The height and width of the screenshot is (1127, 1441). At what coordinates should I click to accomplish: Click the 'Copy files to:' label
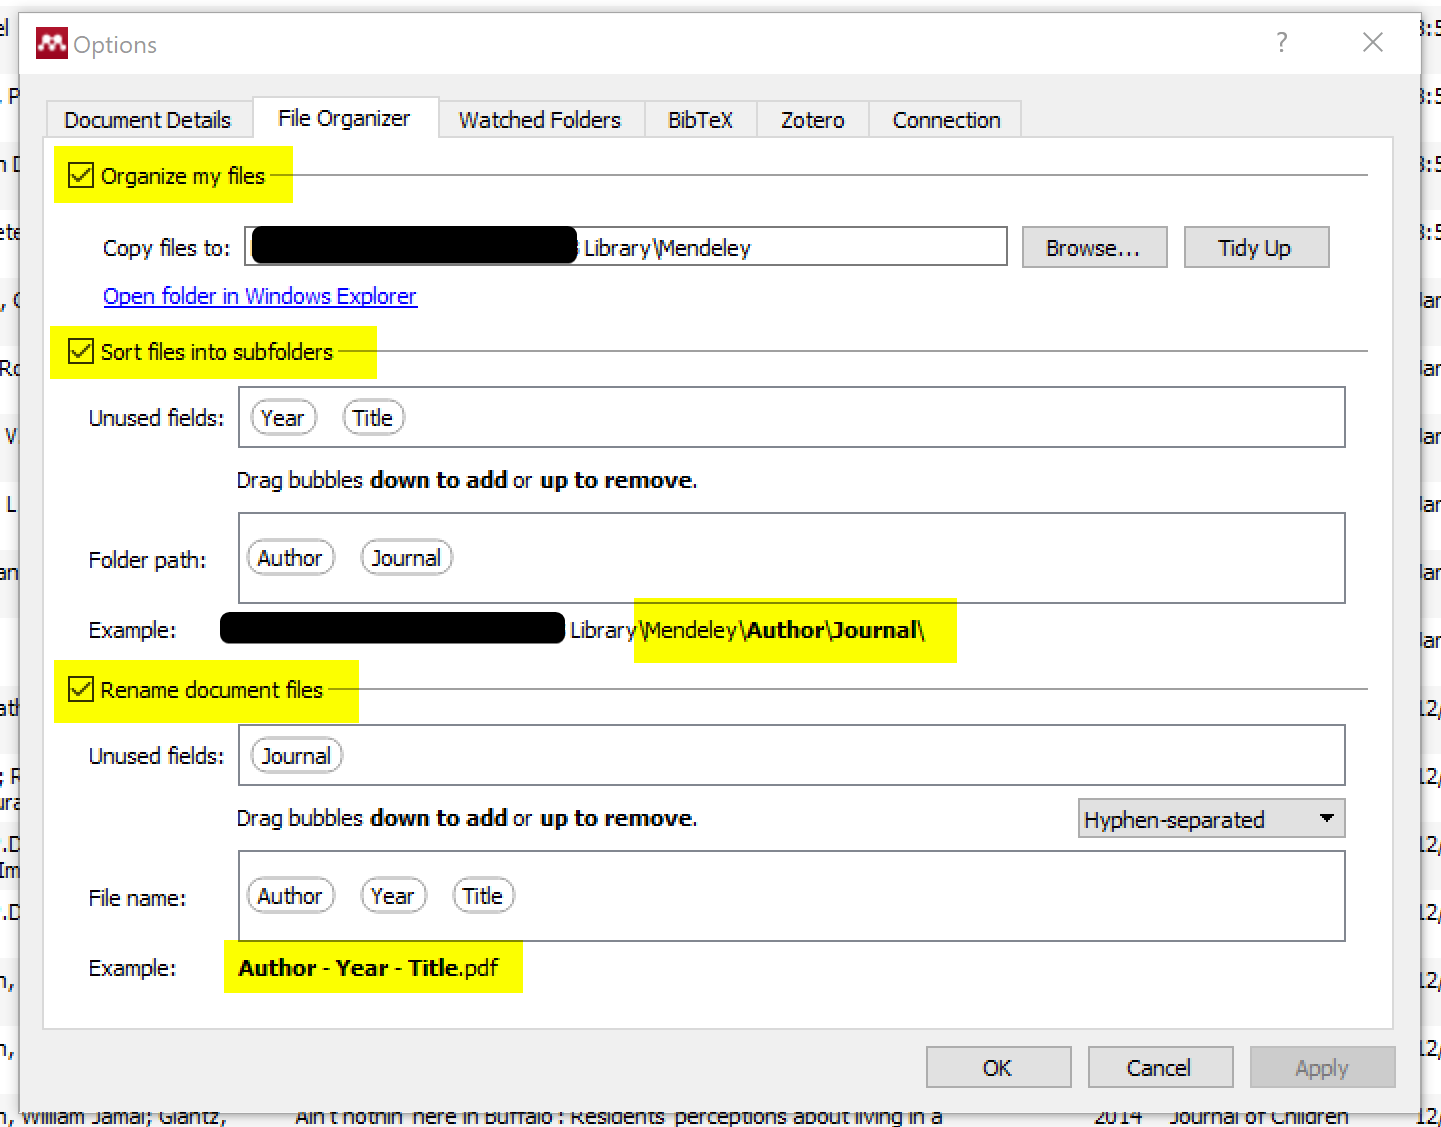click(166, 248)
